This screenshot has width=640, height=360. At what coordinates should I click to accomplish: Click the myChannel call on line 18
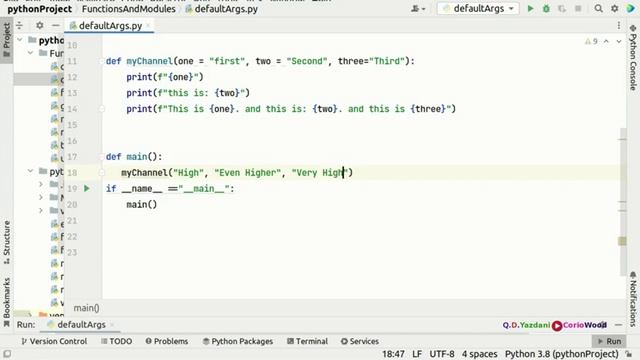(144, 173)
